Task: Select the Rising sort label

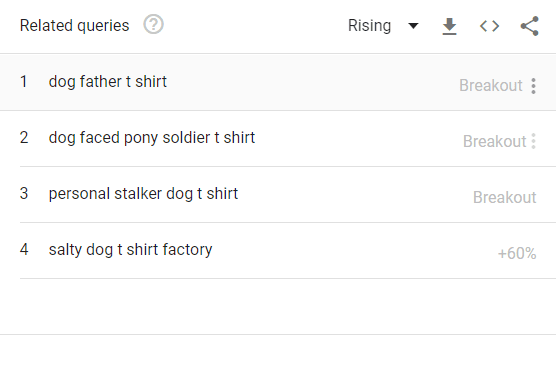Action: pyautogui.click(x=369, y=26)
